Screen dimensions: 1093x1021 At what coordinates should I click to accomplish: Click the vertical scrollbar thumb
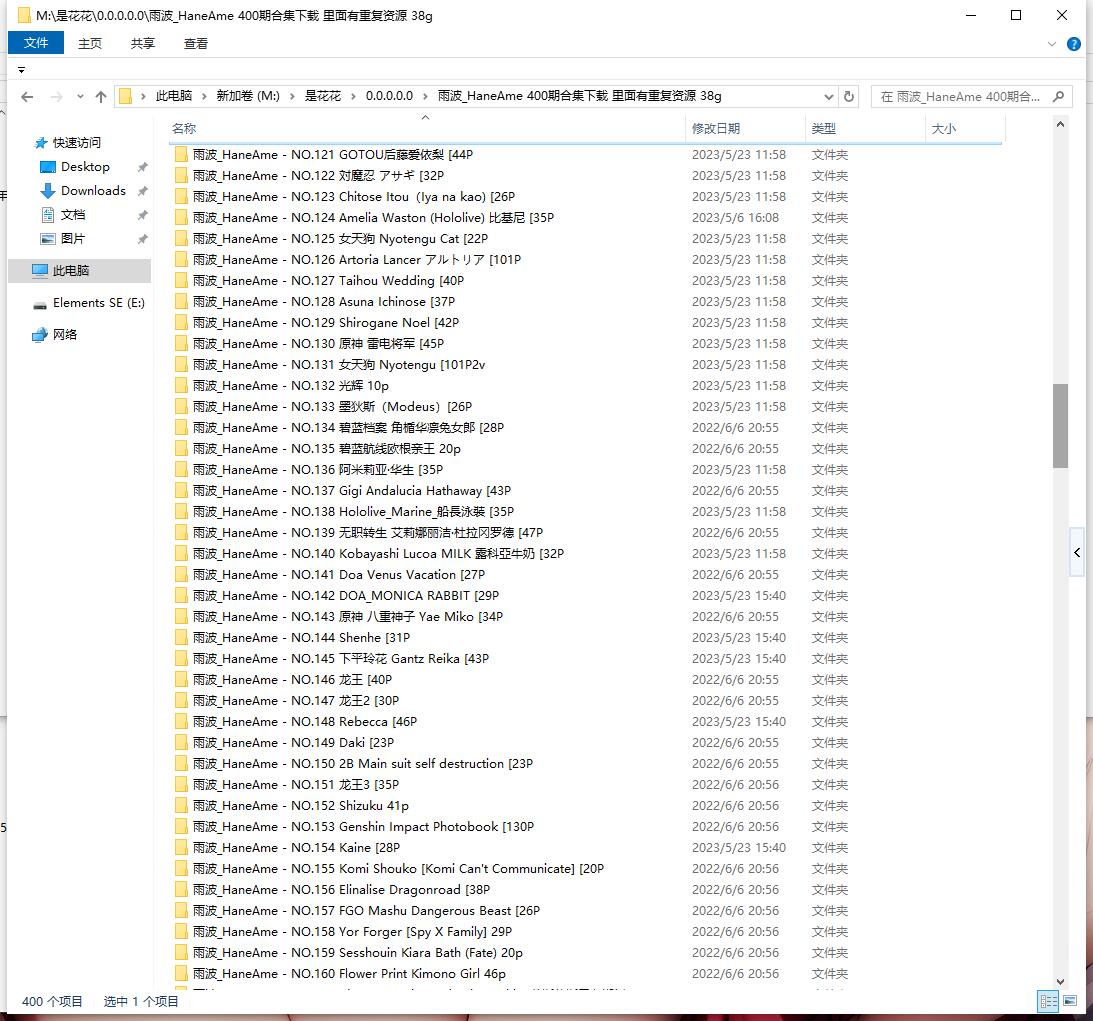[1060, 426]
